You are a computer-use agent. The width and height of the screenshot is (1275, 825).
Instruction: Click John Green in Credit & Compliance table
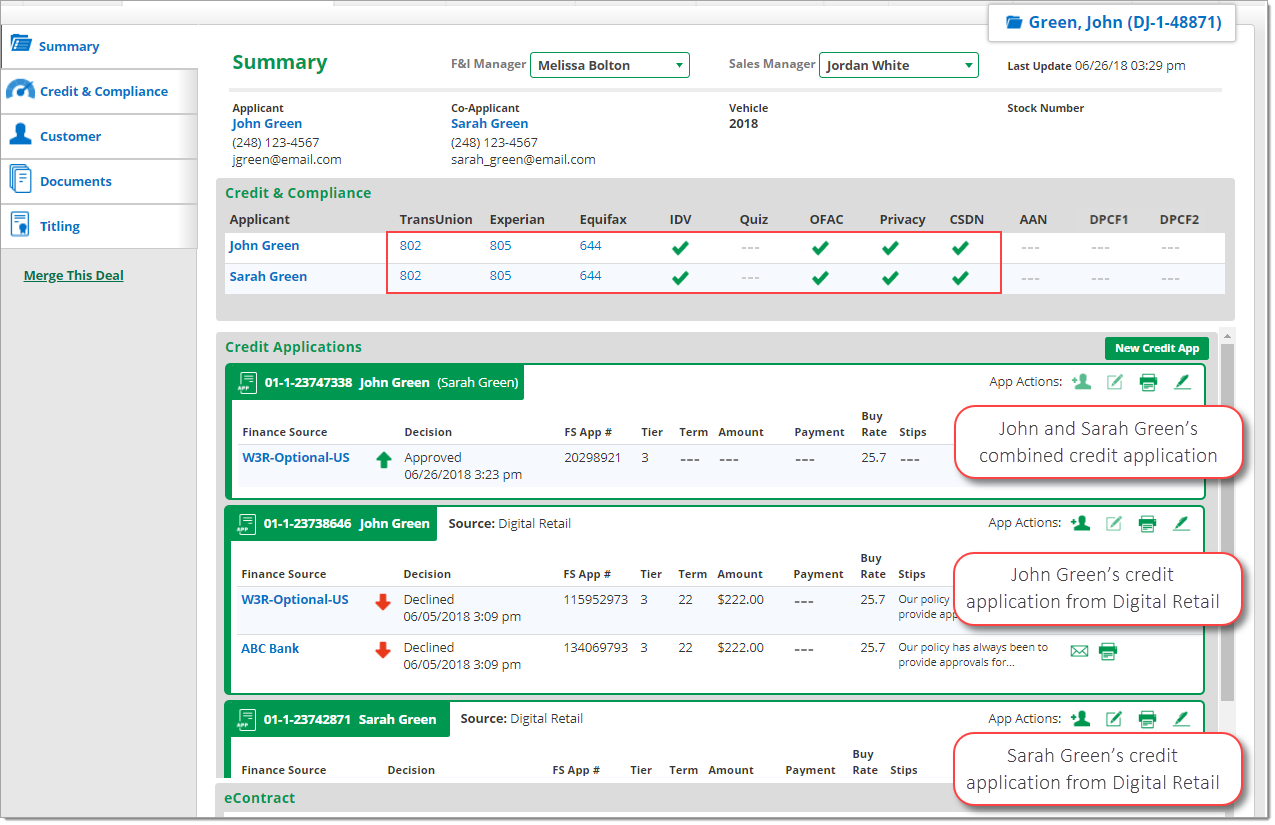pyautogui.click(x=264, y=246)
